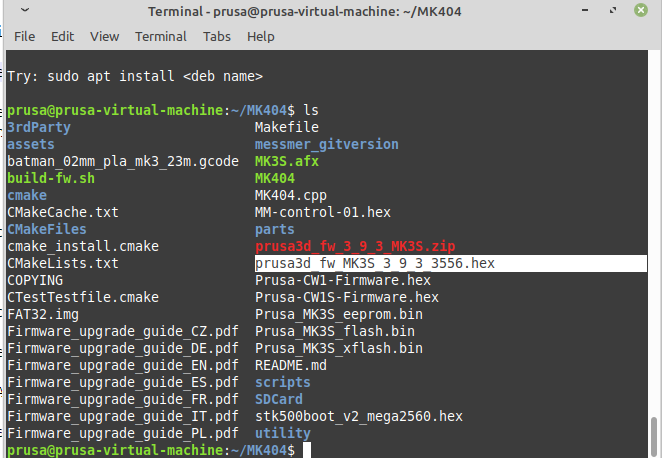Click the highlighted prusa3d_fw_MK3S_3_9_3_3556.hex line
662x458 pixels.
[375, 263]
